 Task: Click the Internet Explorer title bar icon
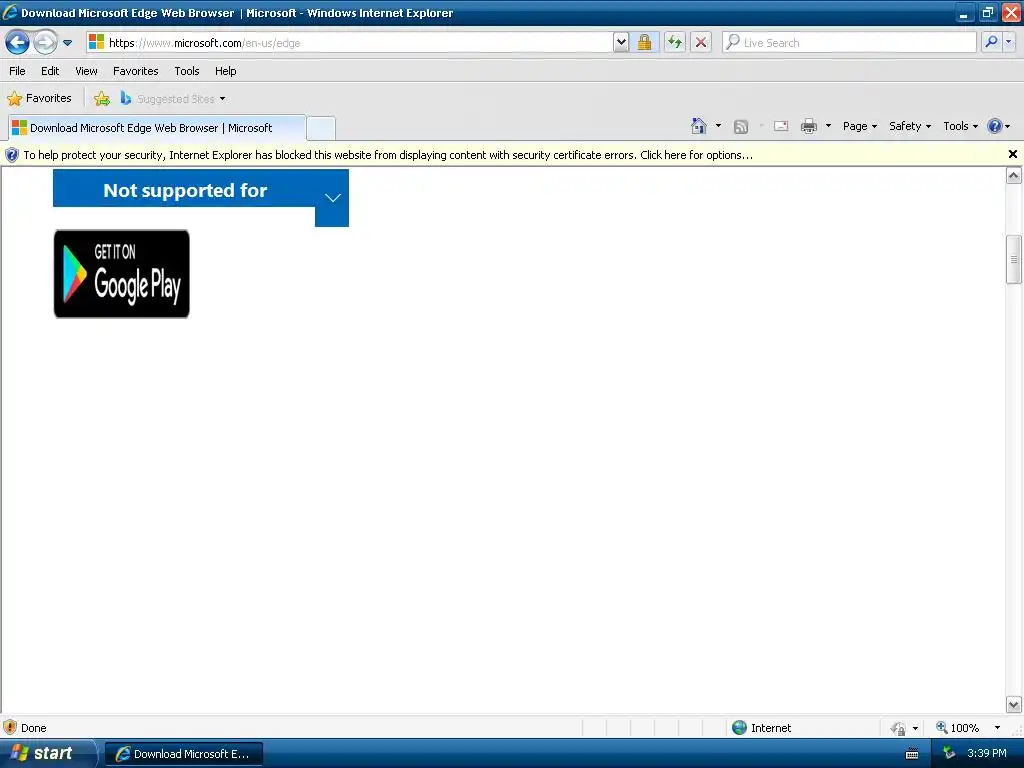click(10, 12)
